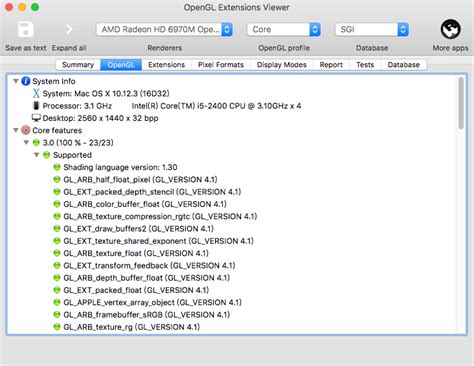The width and height of the screenshot is (474, 366).
Task: Click the Core features red target icon
Action: tap(26, 130)
